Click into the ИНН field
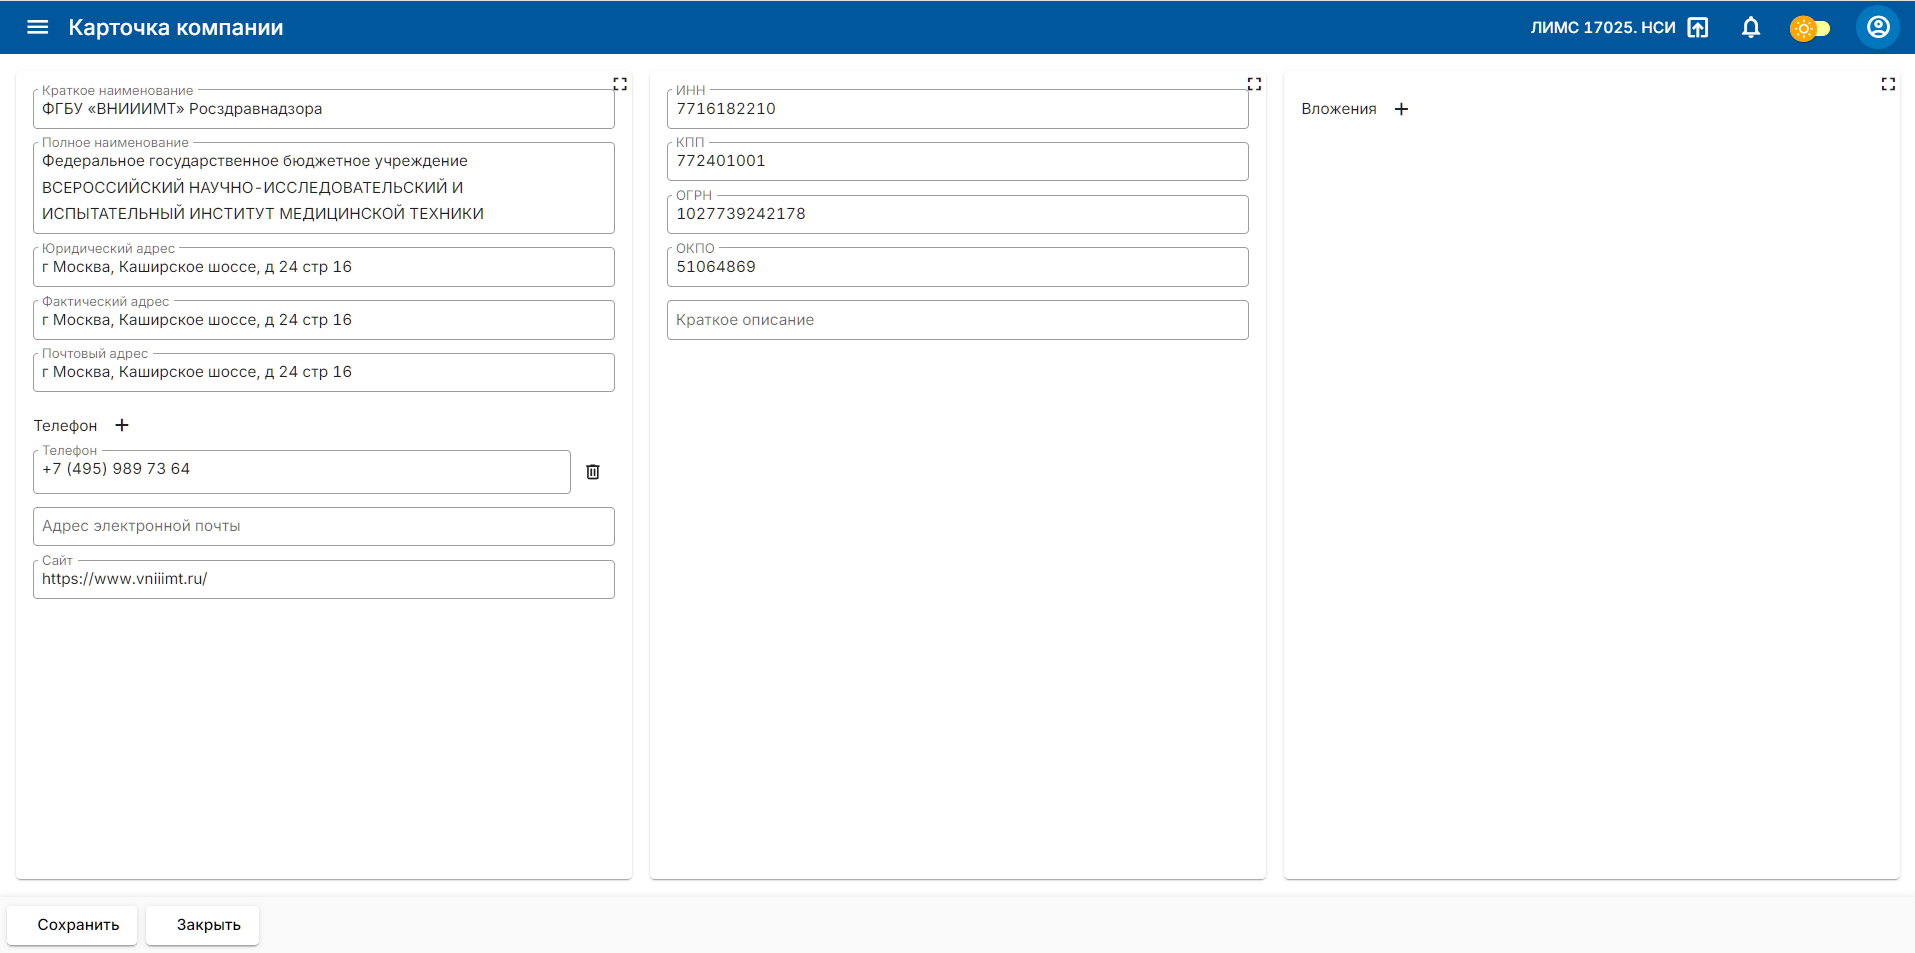 click(x=957, y=109)
